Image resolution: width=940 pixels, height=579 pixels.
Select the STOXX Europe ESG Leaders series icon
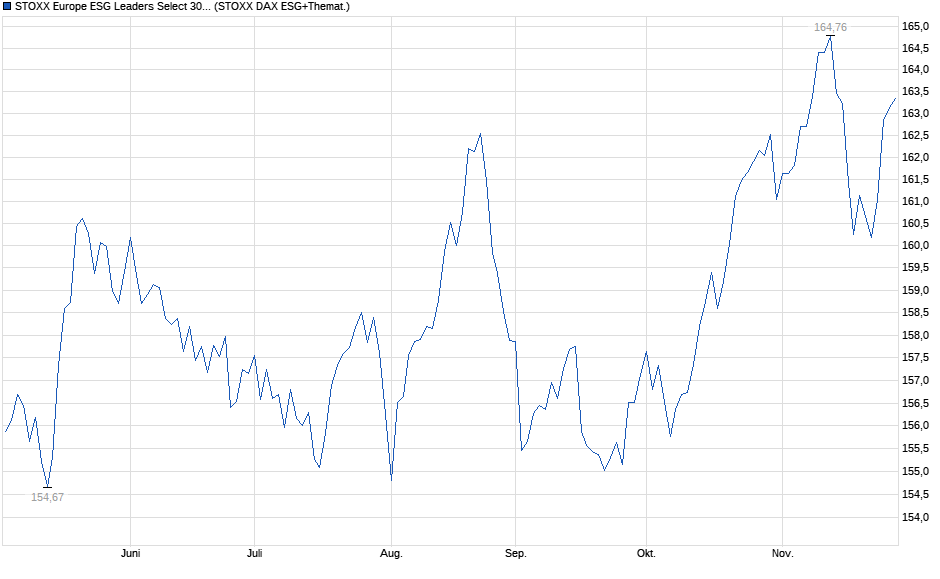coord(9,7)
